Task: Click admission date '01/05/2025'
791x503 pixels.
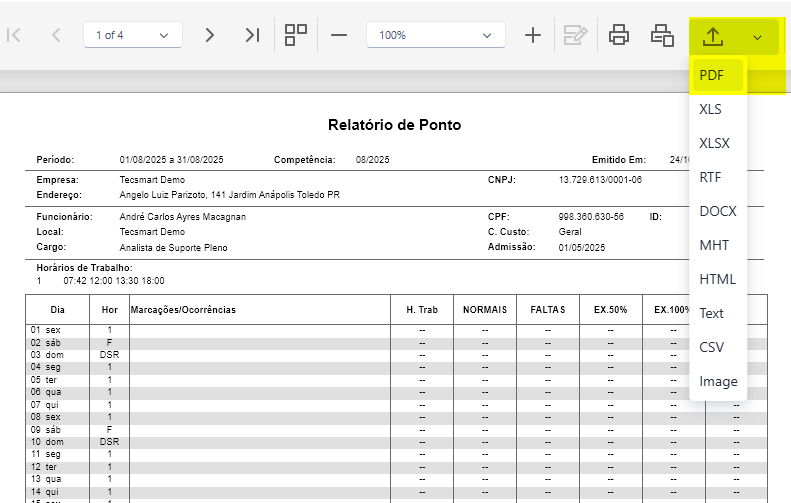Action: [x=582, y=248]
